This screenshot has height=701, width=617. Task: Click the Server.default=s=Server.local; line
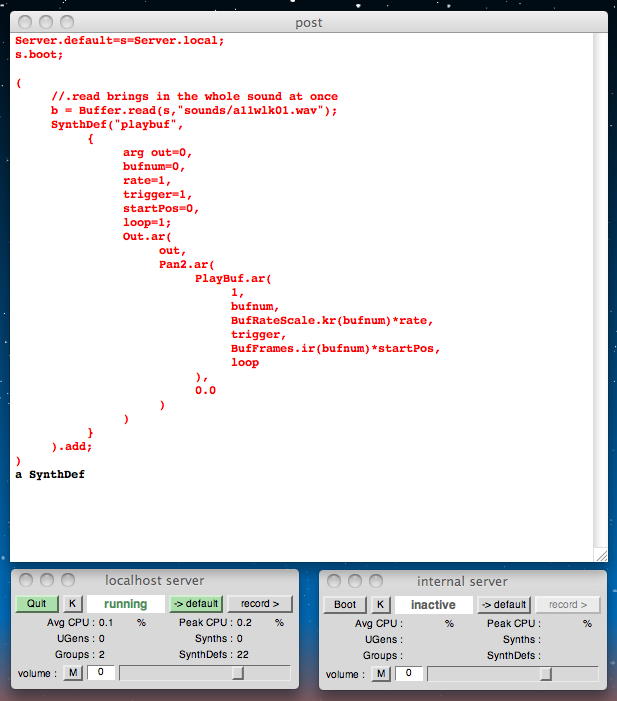[x=119, y=40]
